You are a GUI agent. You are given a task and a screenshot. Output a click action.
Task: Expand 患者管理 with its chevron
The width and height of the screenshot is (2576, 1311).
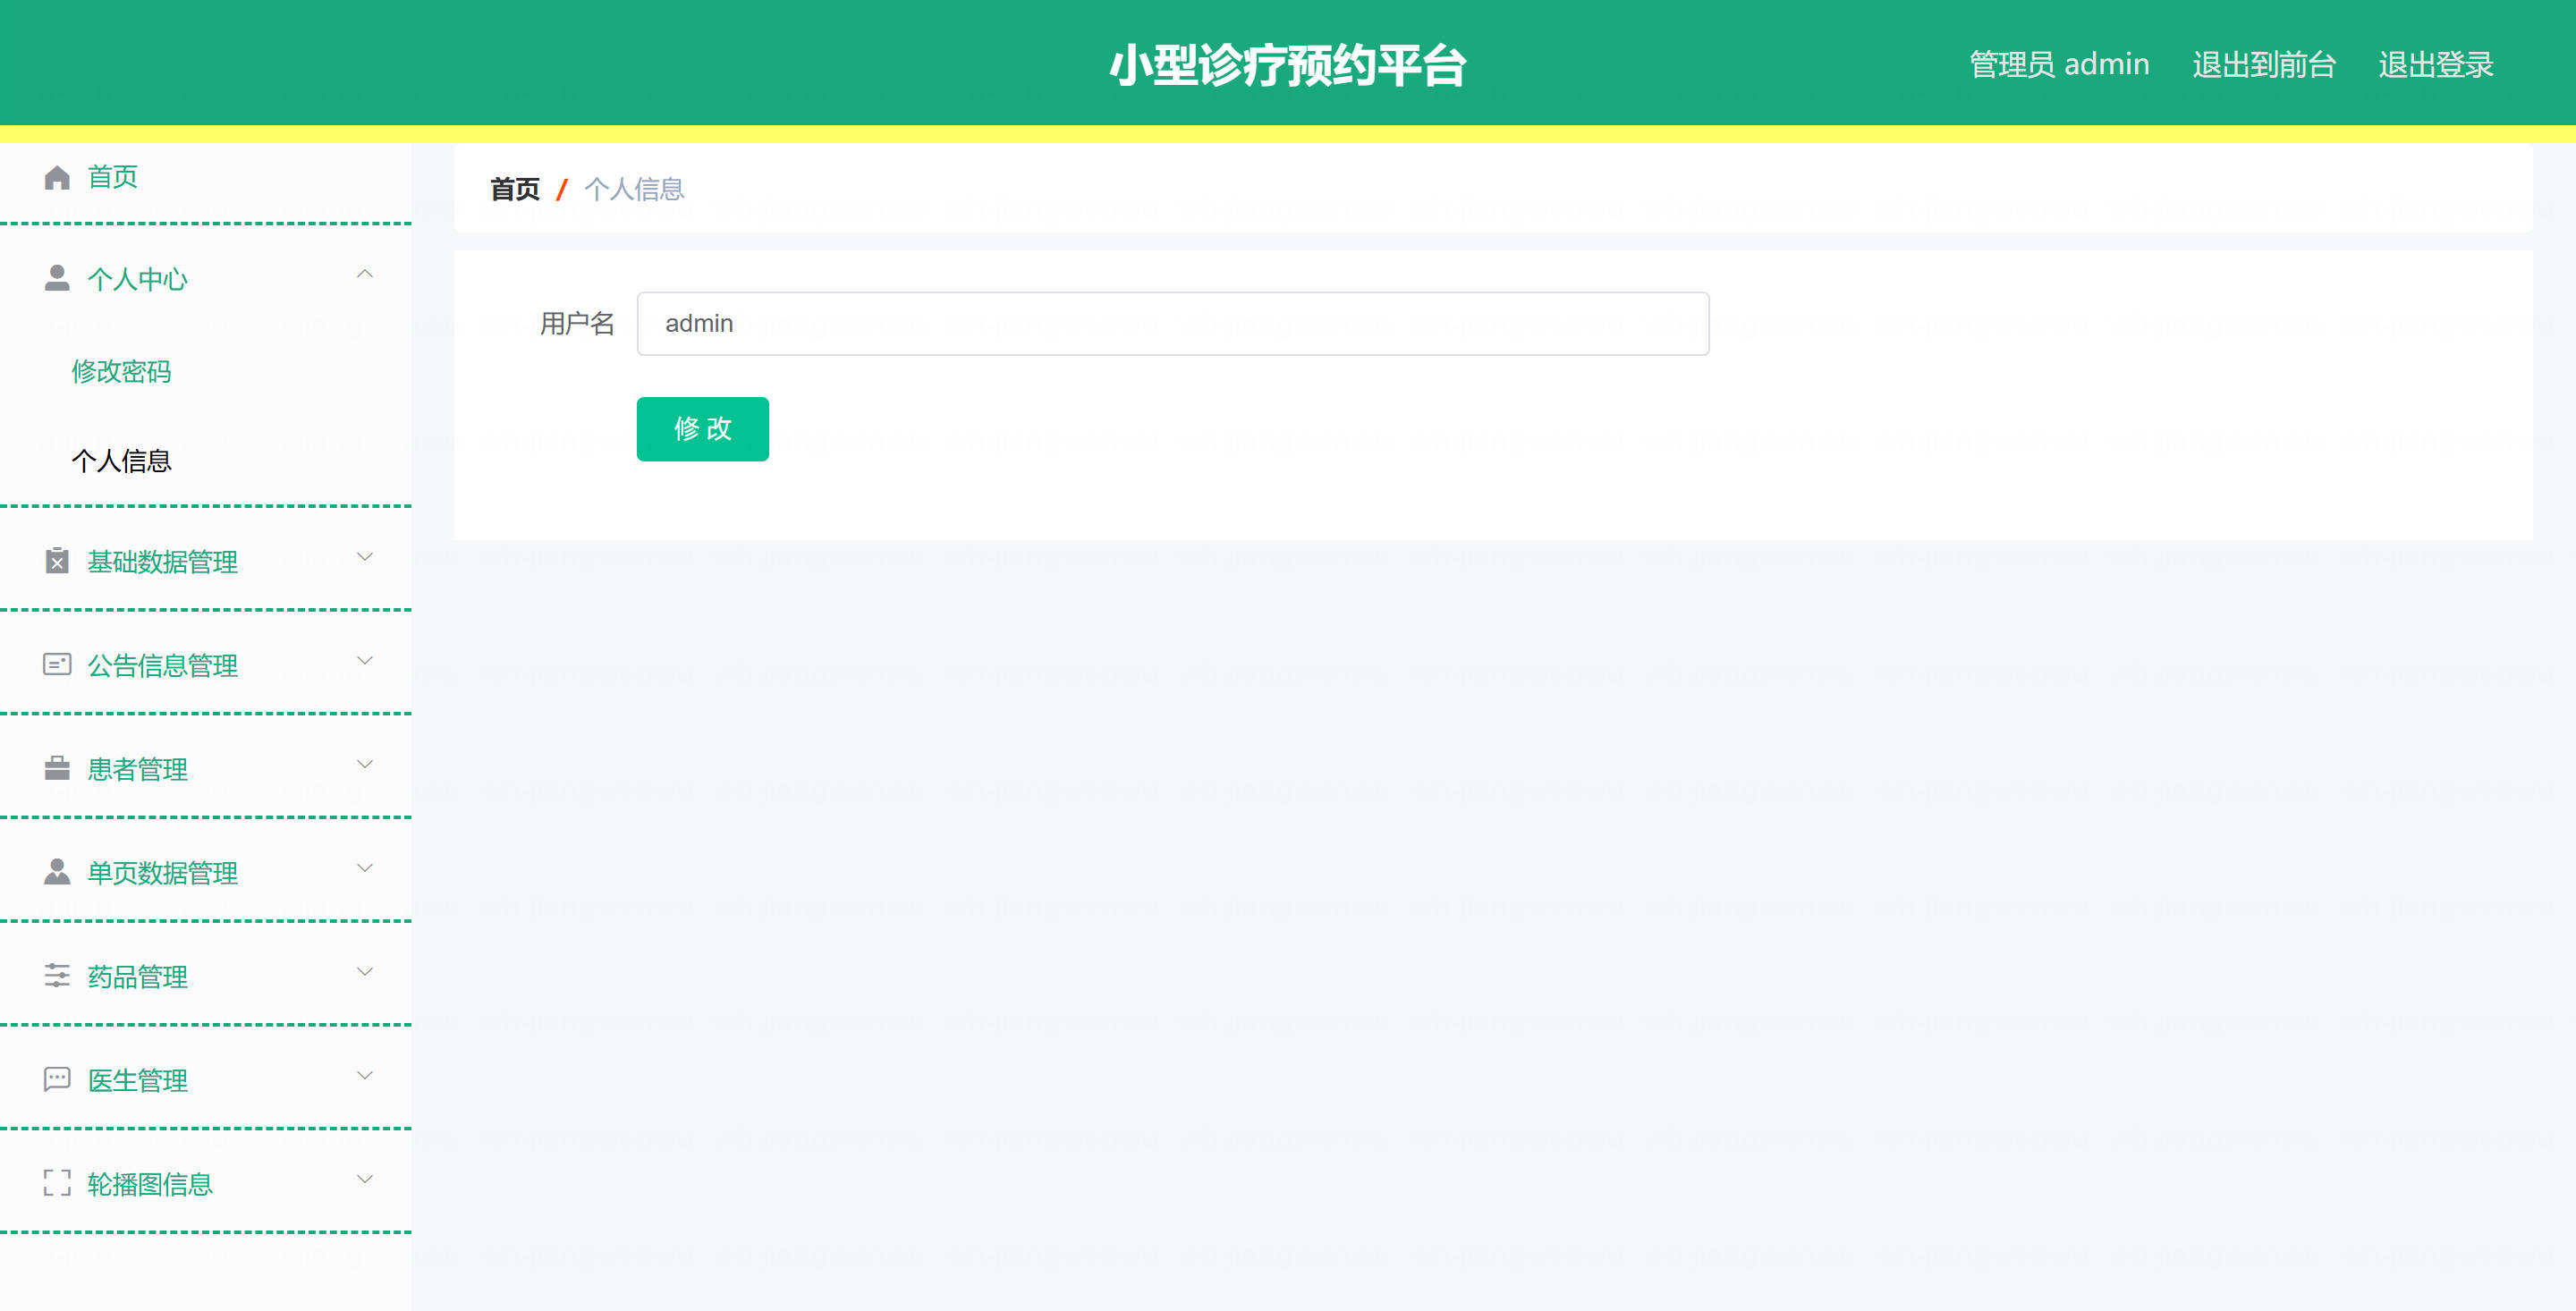365,765
